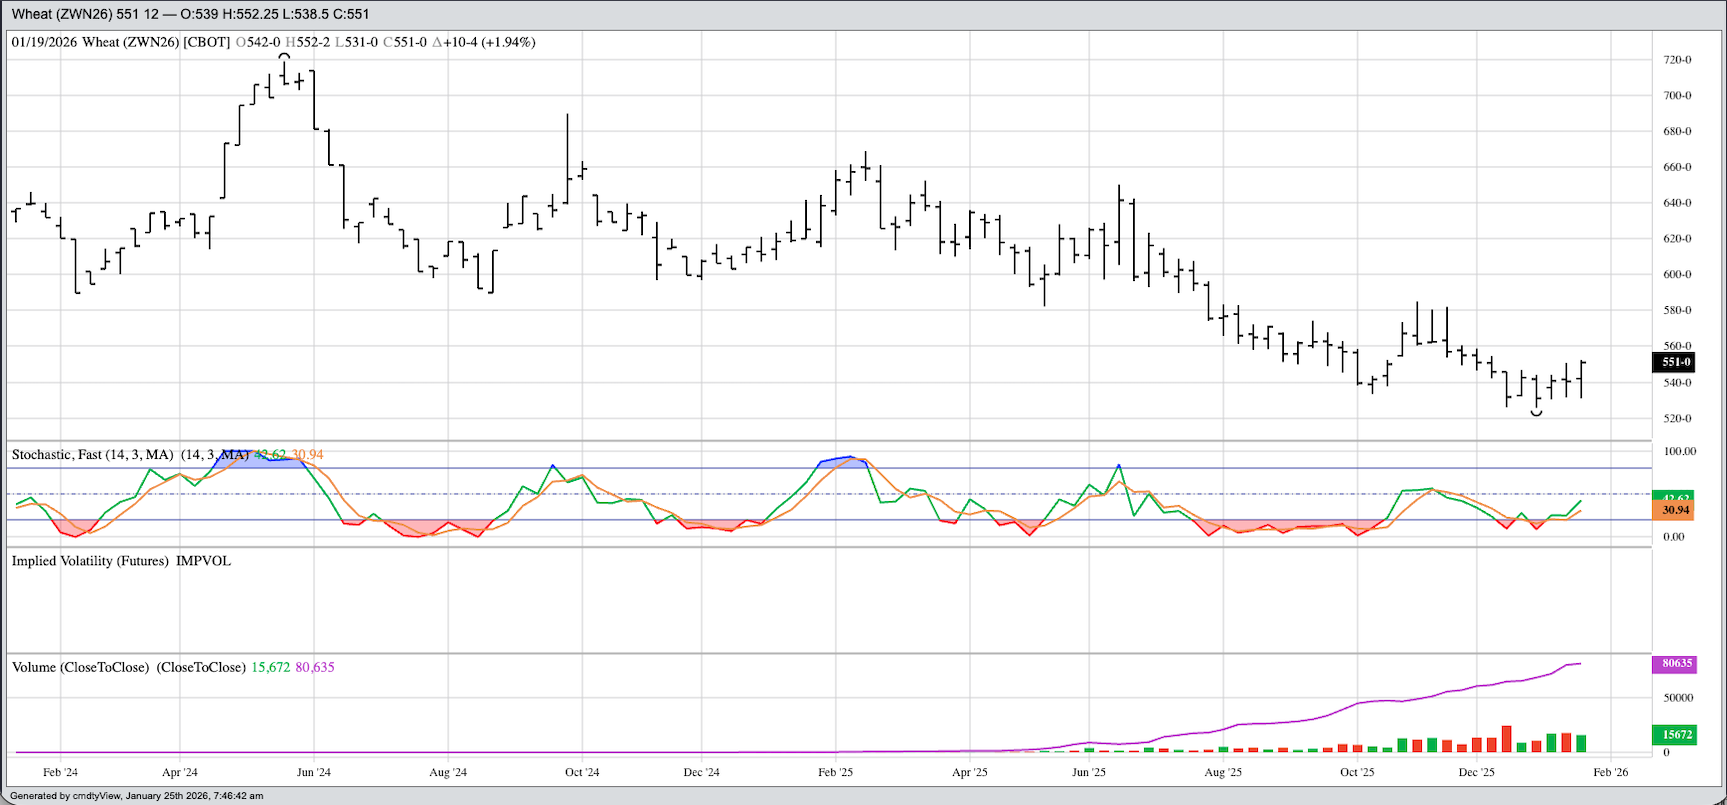This screenshot has width=1727, height=805.
Task: Click the Generated by cmdtyView footer text
Action: pyautogui.click(x=136, y=796)
